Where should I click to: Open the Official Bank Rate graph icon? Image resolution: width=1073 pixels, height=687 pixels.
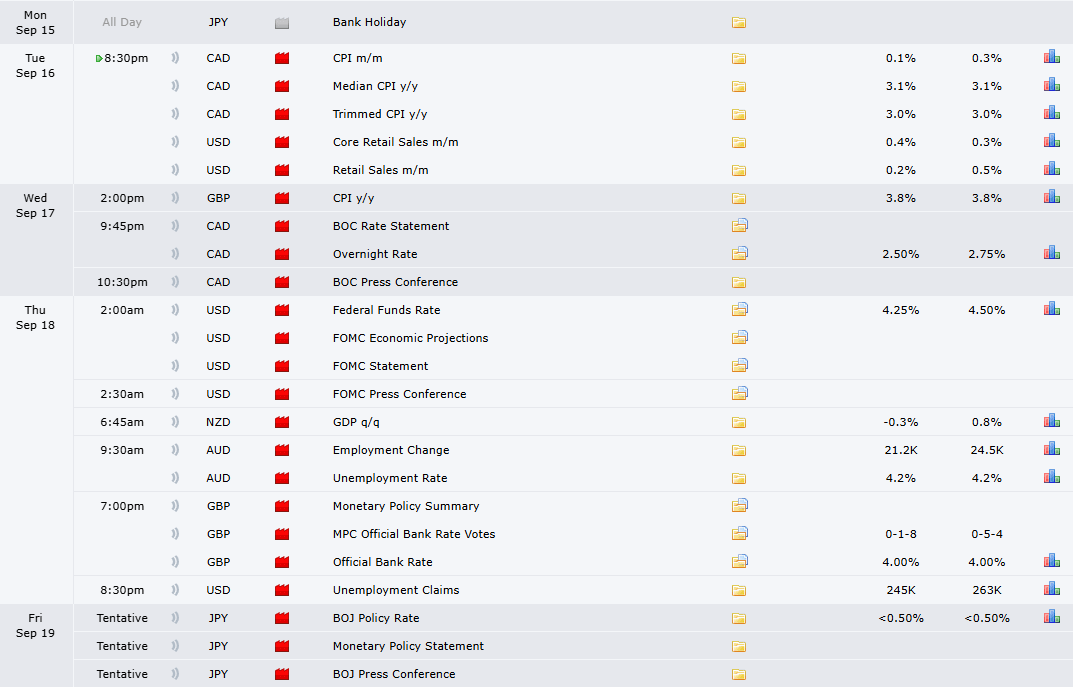pyautogui.click(x=1052, y=562)
